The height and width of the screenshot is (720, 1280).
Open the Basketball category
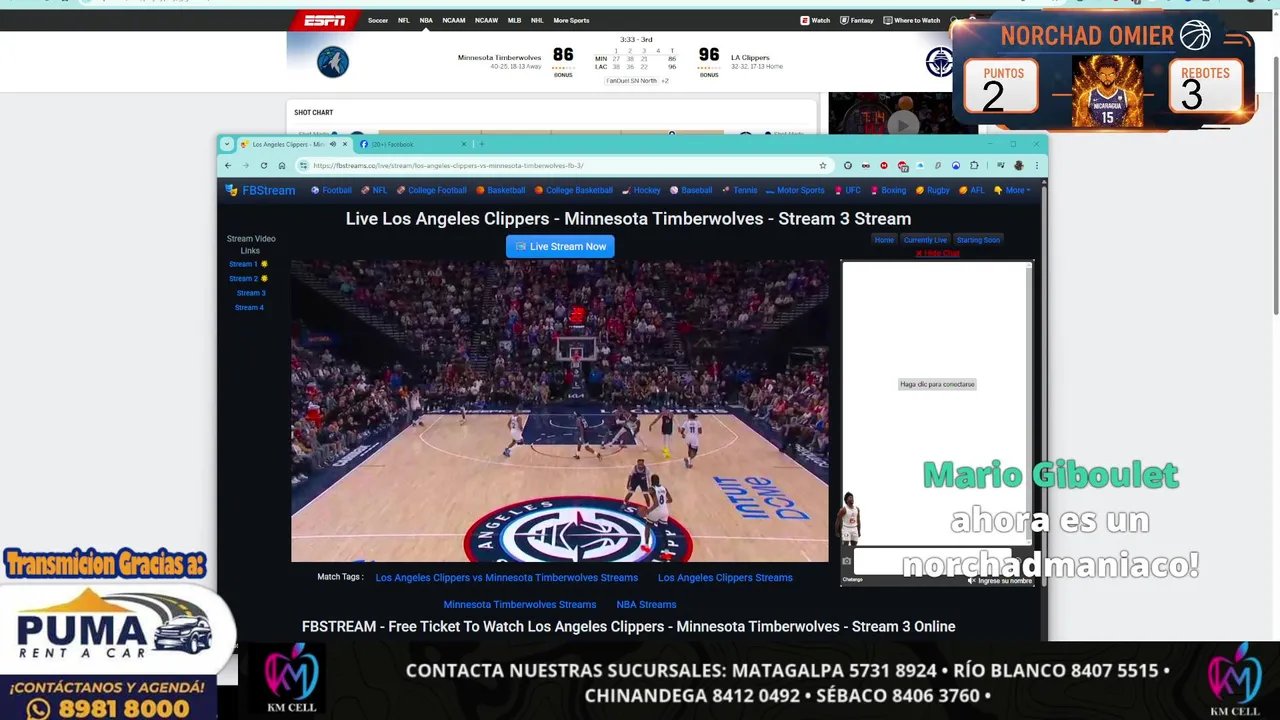pos(500,190)
